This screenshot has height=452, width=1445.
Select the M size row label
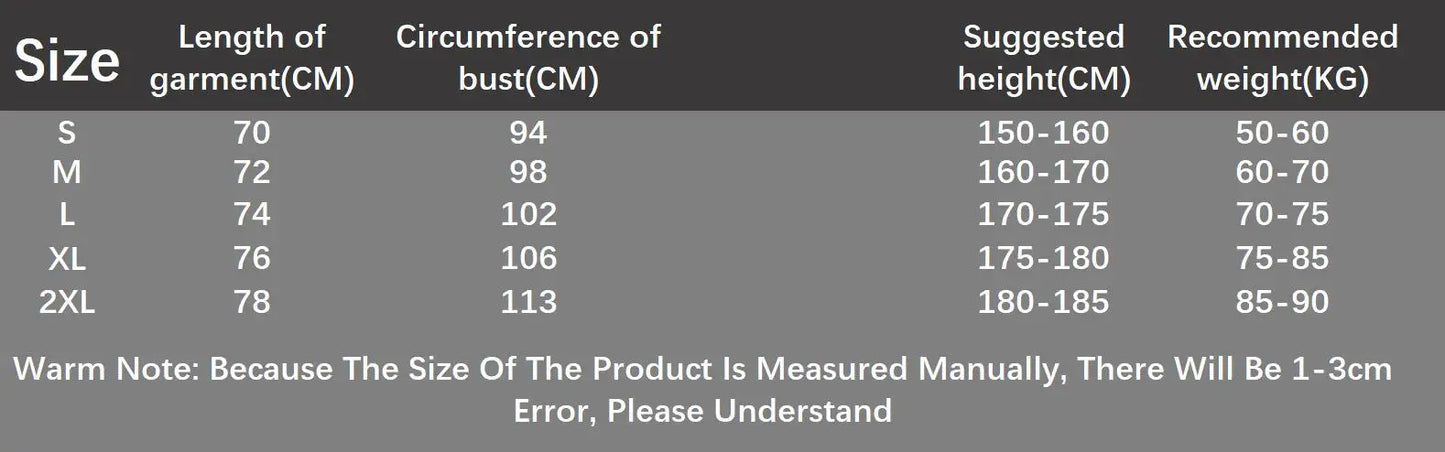click(x=67, y=173)
